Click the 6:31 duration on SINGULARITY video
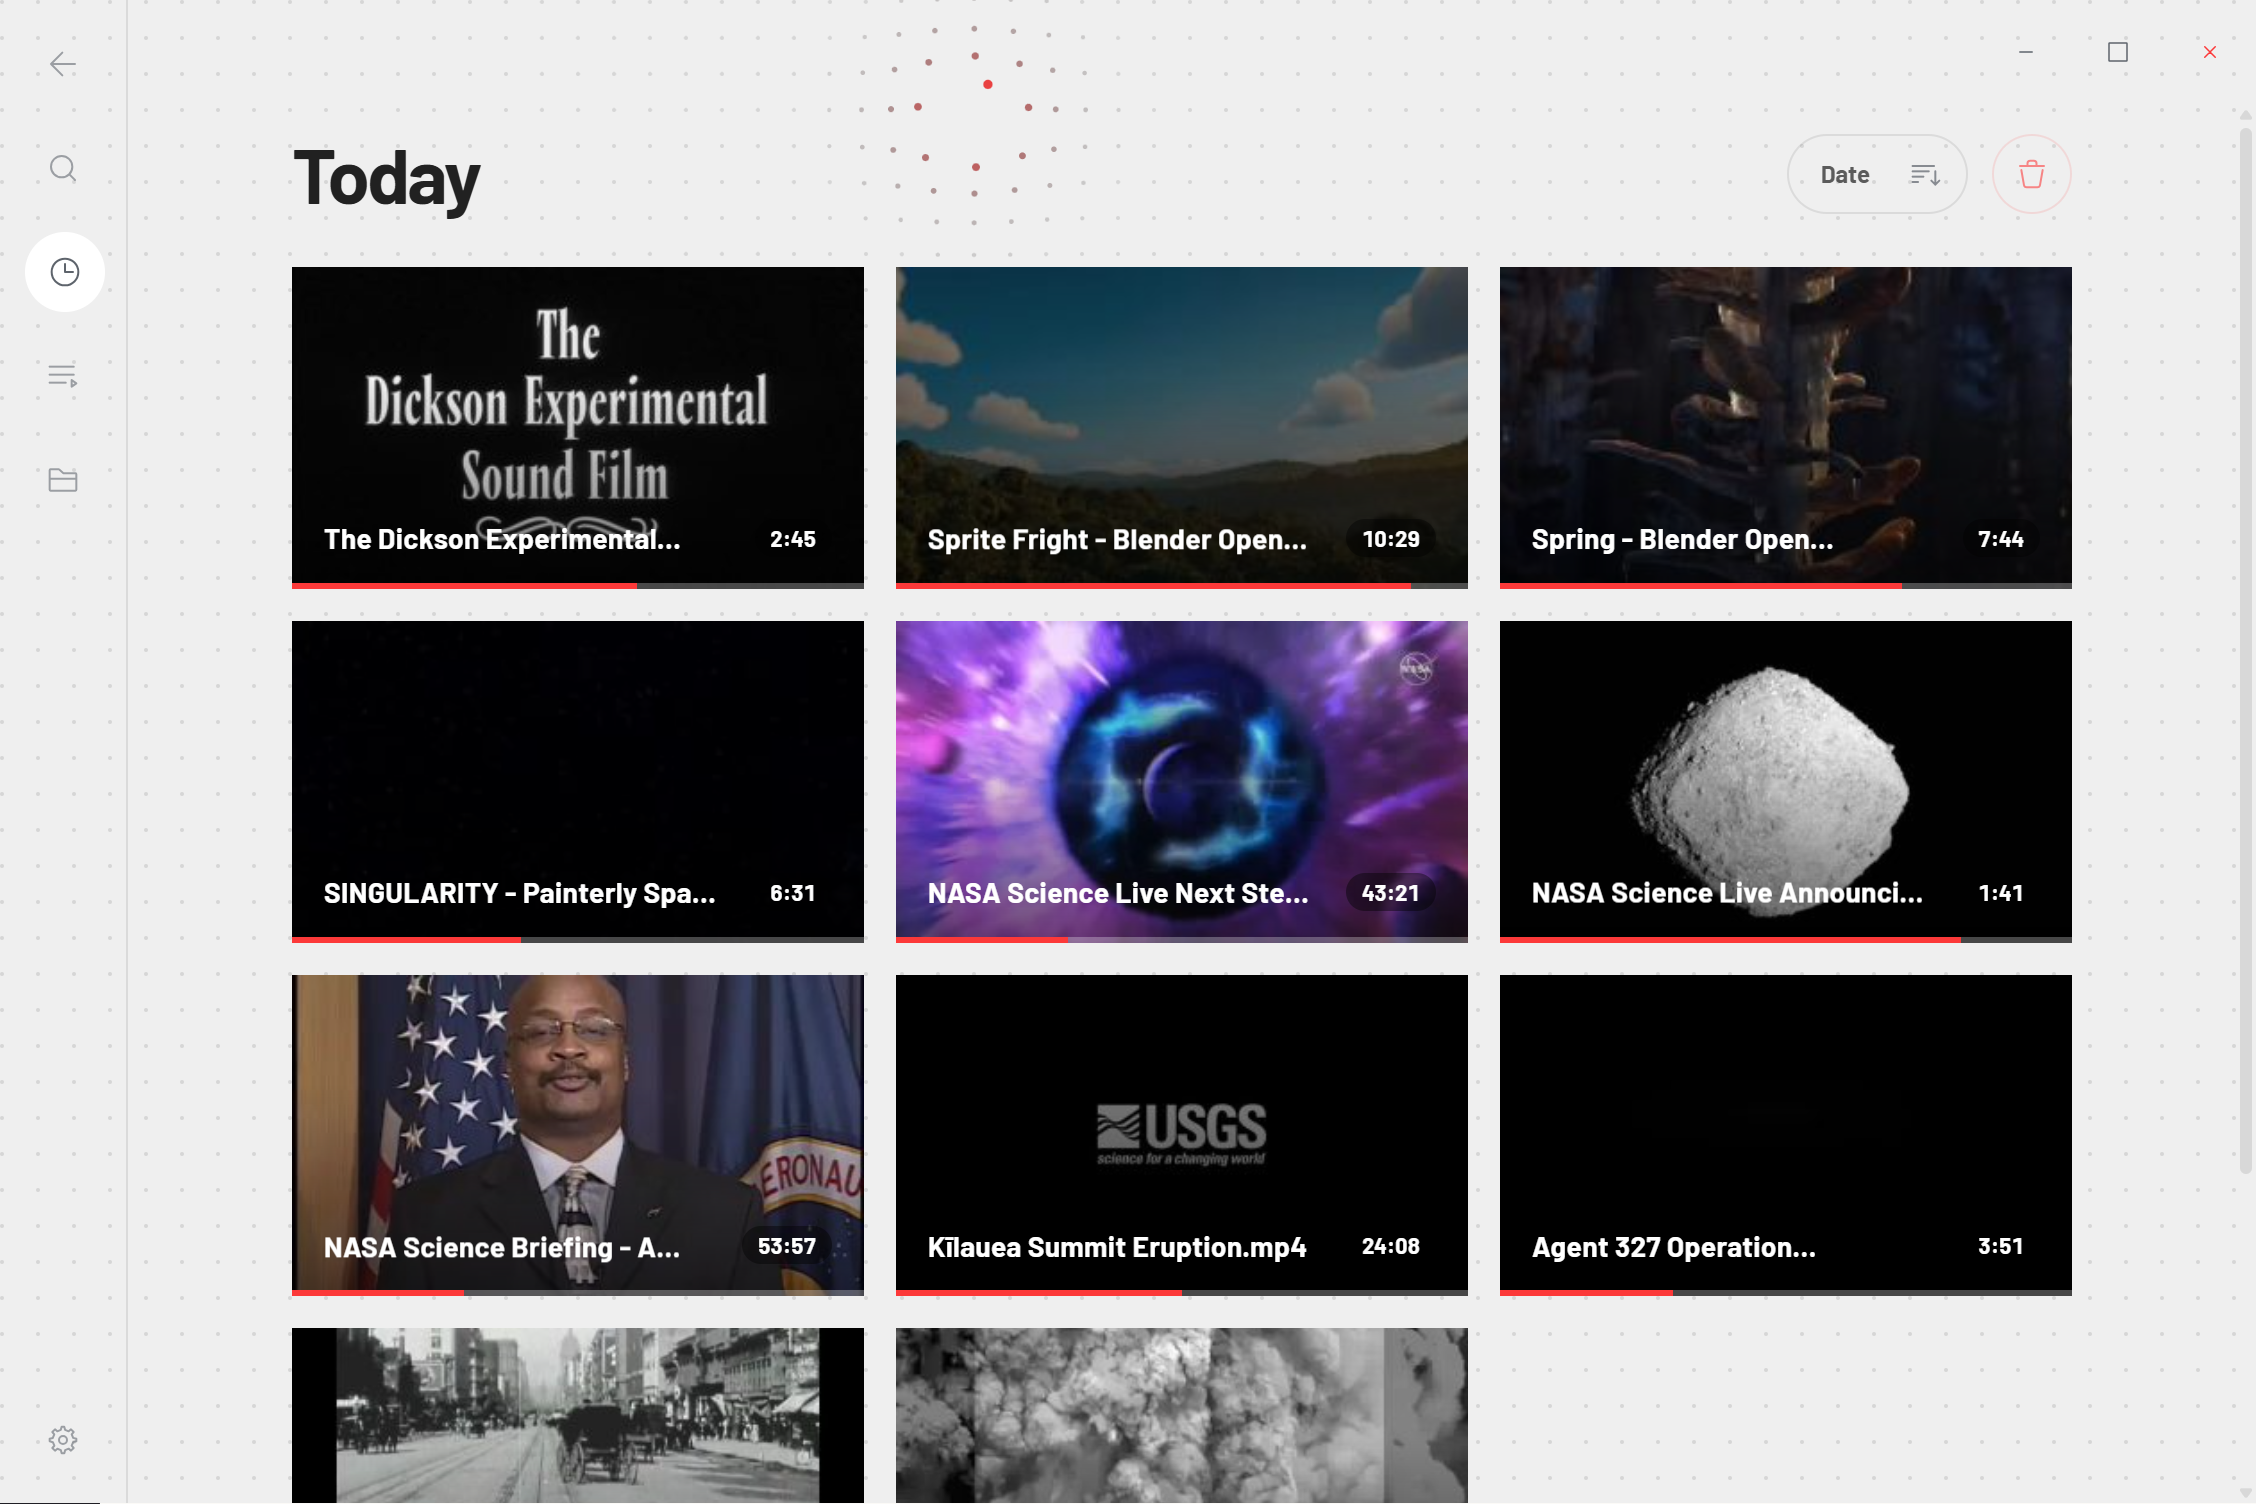Screen dimensions: 2256x1504 tap(793, 893)
